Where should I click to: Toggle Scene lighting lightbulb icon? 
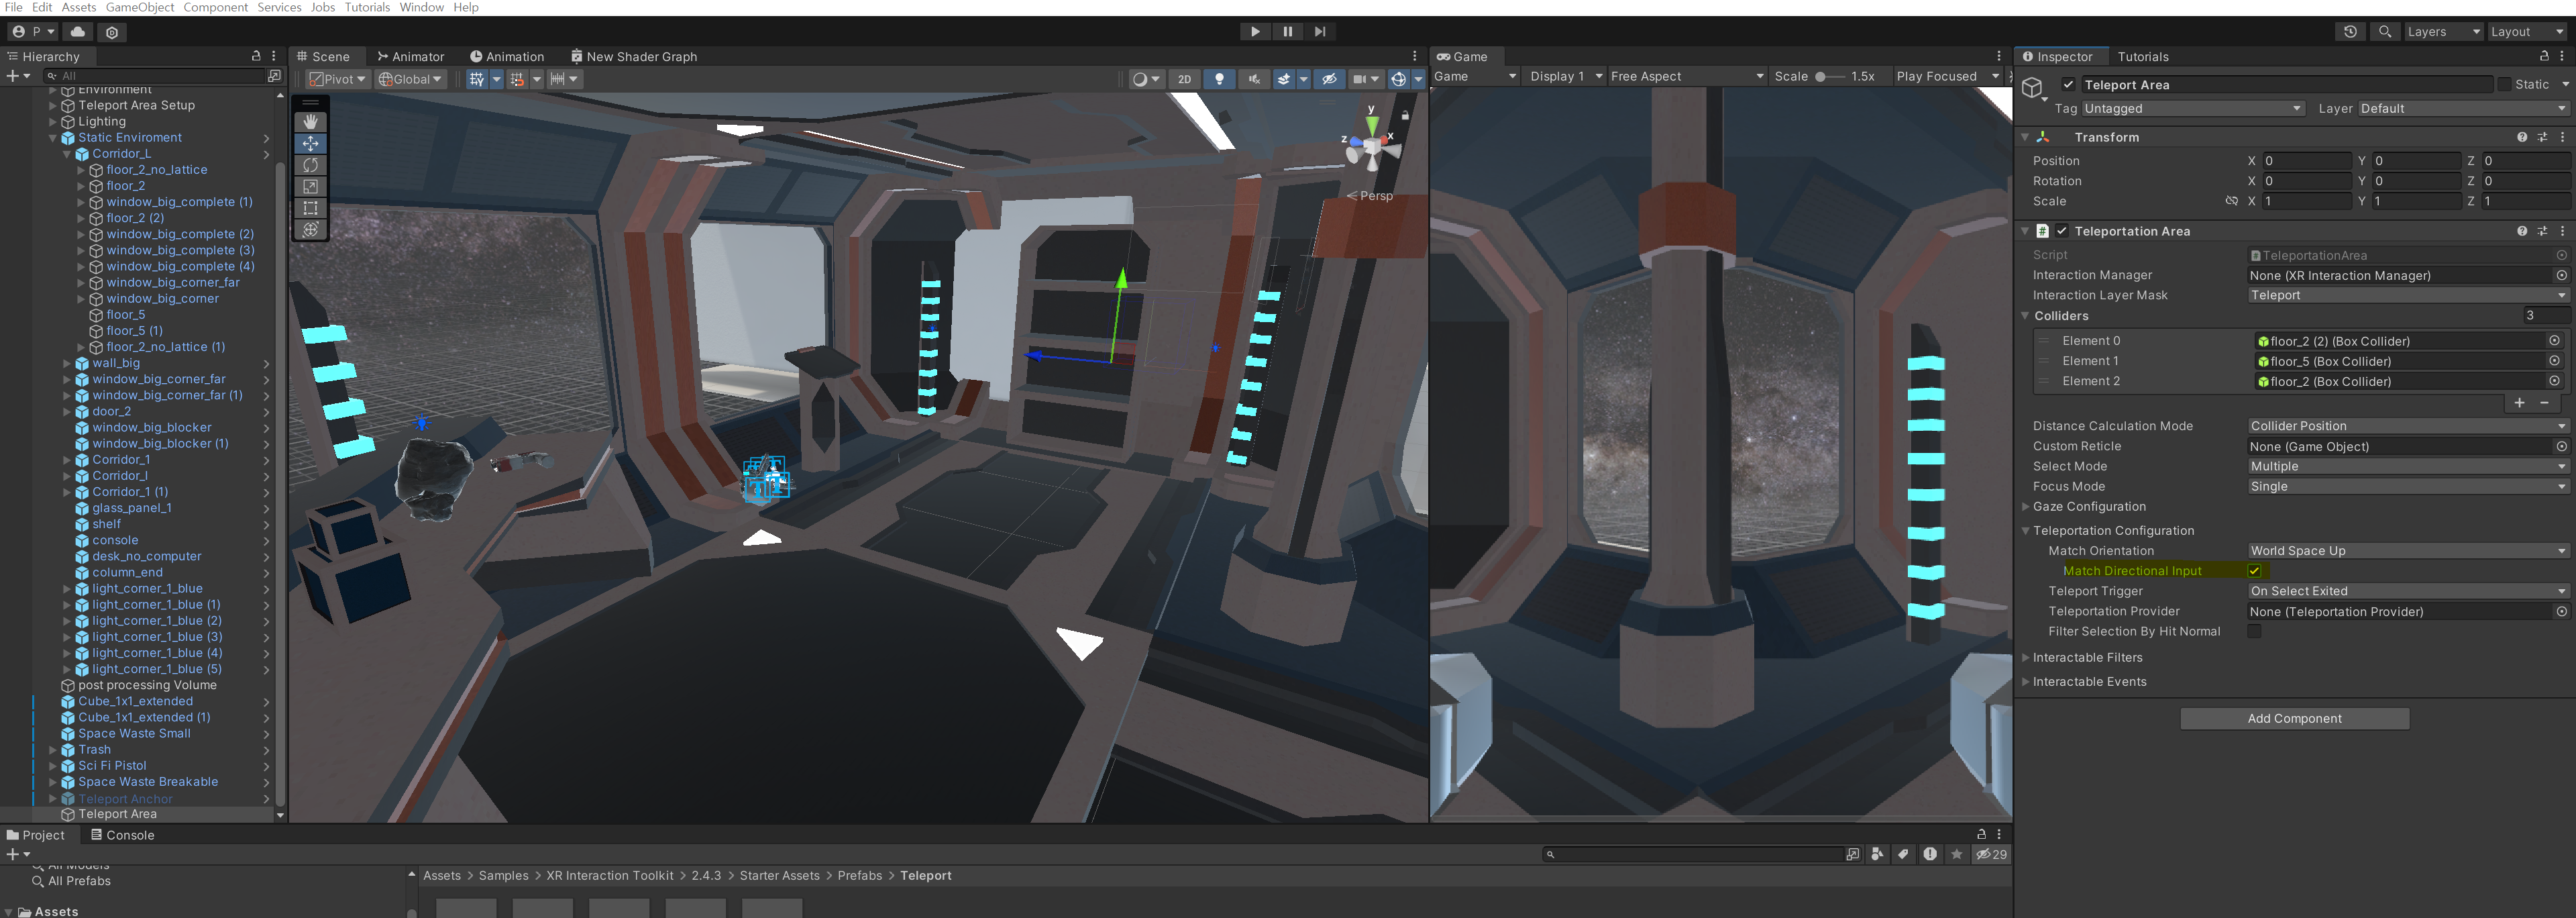[x=1219, y=79]
